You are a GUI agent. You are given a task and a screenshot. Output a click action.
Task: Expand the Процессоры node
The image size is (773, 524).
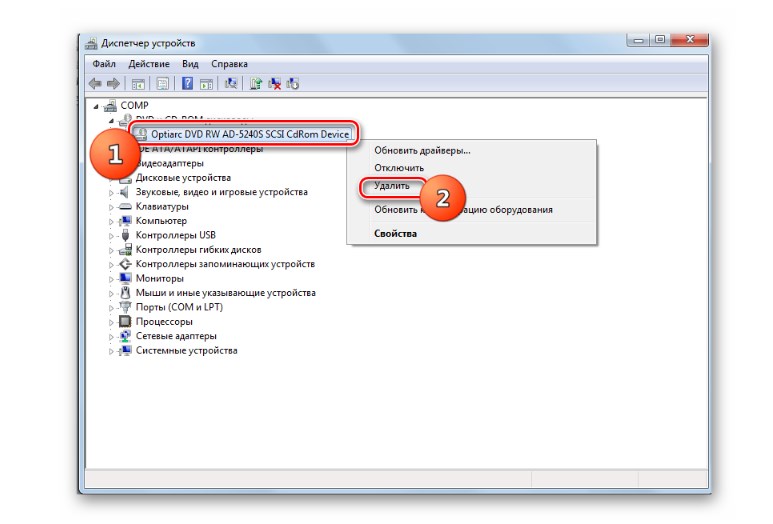(x=111, y=322)
